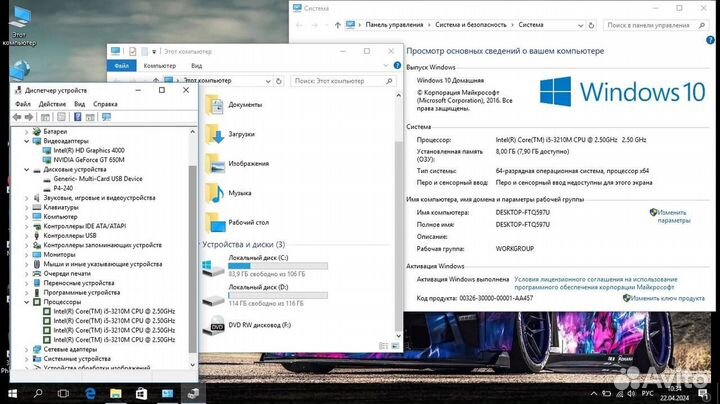Click the Control Panel taskbar icon
Viewport: 720px width, 404px height.
tap(168, 393)
